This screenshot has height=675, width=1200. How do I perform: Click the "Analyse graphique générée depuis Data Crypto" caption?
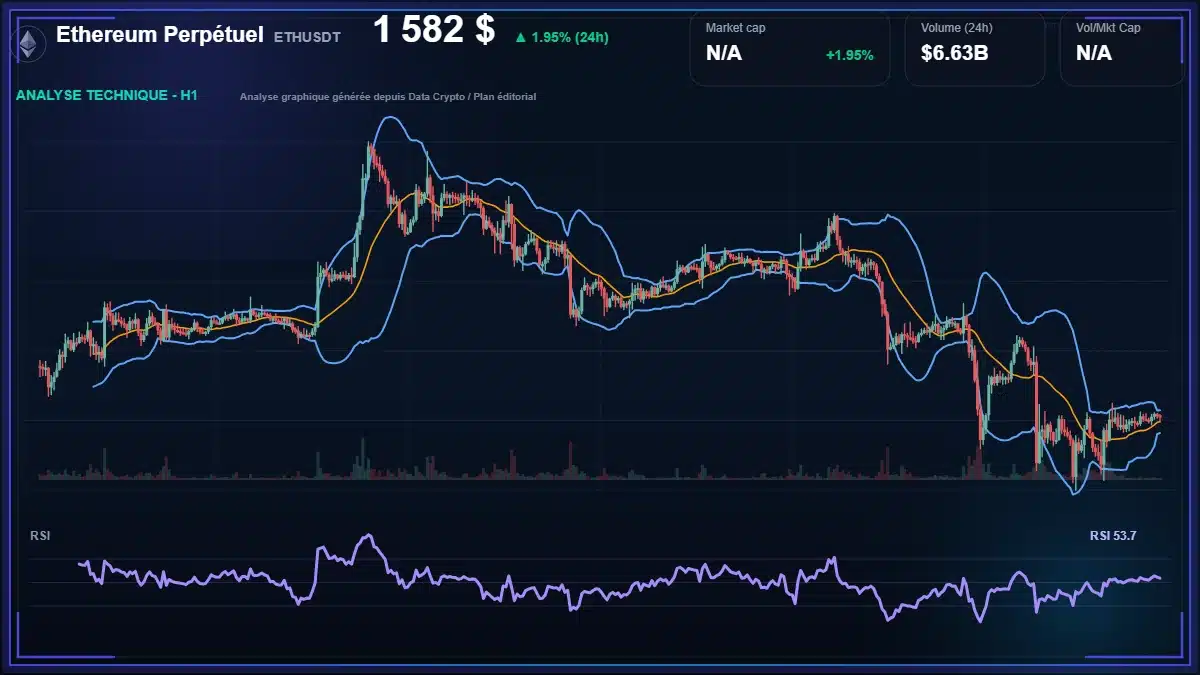click(388, 97)
